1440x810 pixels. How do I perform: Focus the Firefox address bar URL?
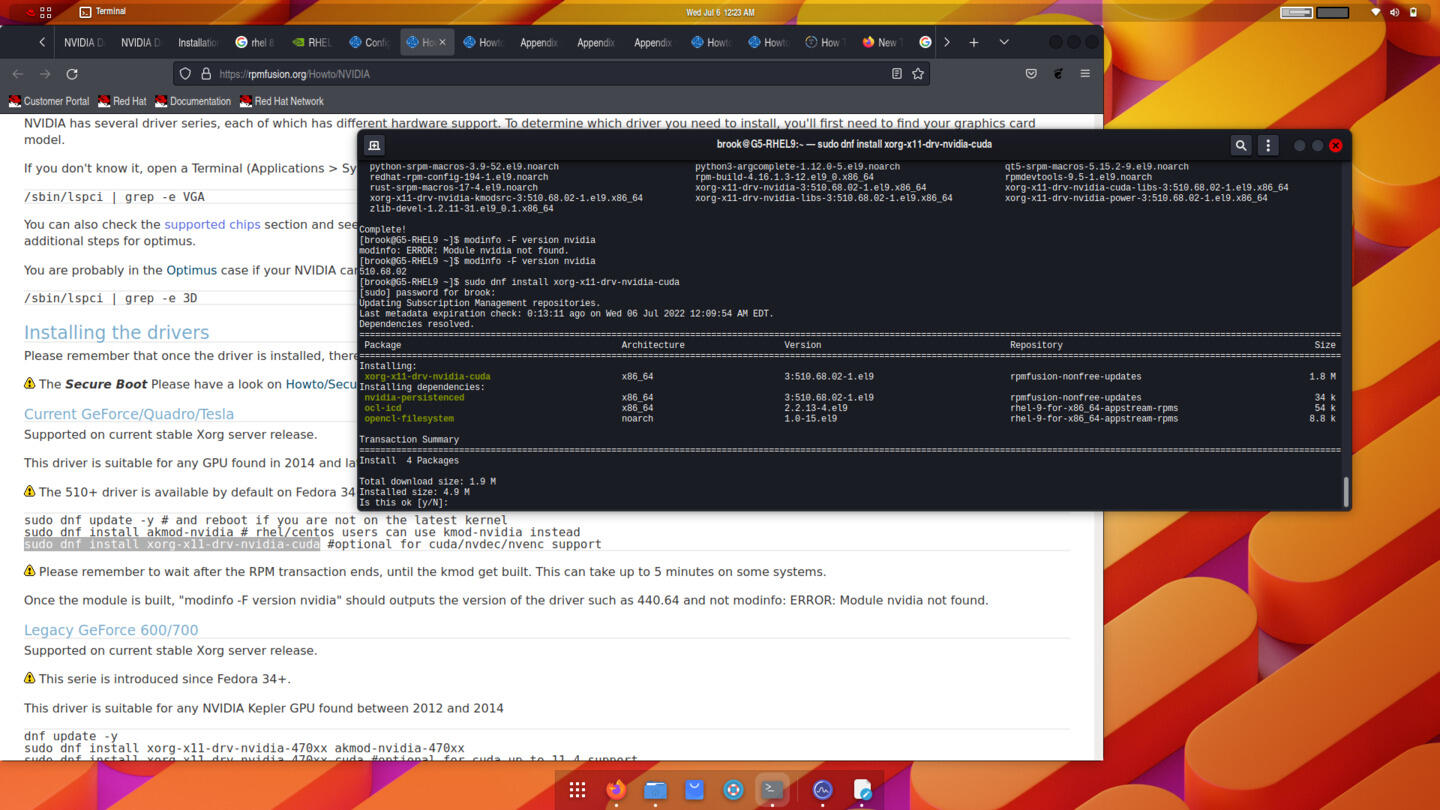550,74
